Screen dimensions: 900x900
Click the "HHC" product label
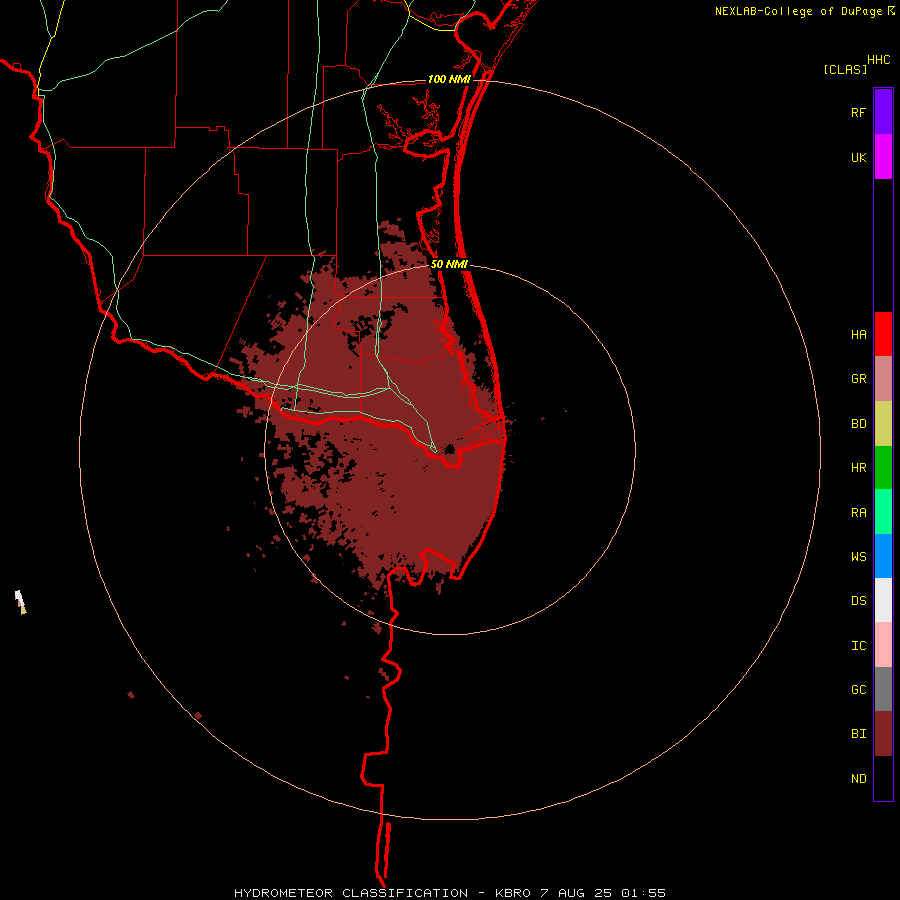(879, 60)
